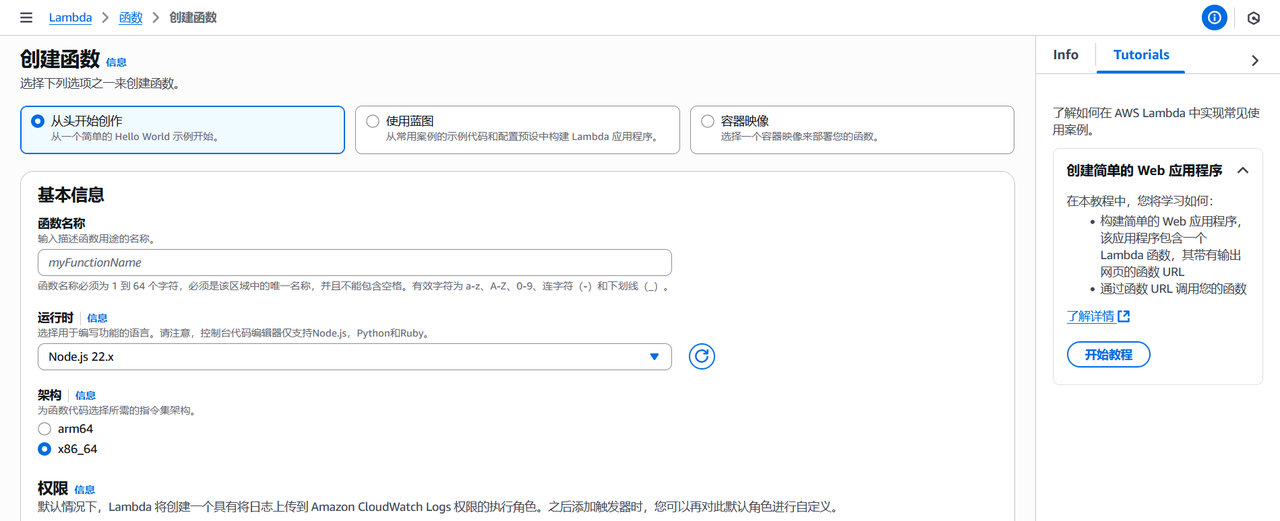Click the 开始教程 button
The width and height of the screenshot is (1280, 521).
(1108, 355)
